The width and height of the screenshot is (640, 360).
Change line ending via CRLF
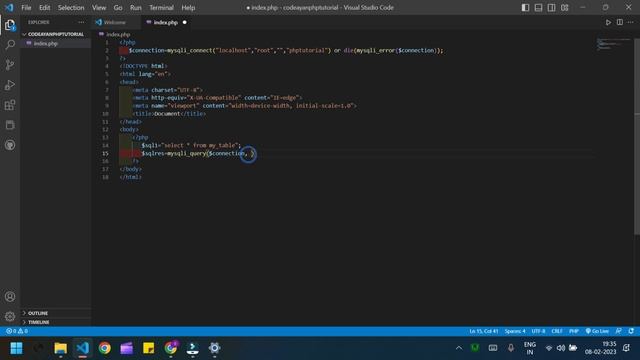[x=557, y=331]
